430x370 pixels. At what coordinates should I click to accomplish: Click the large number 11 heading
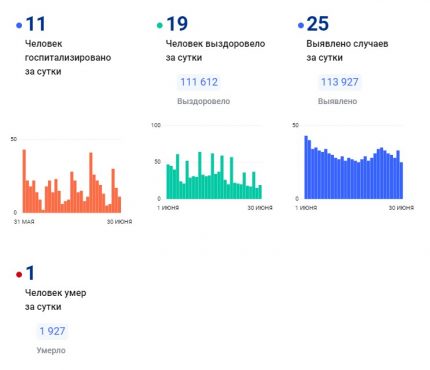[35, 24]
